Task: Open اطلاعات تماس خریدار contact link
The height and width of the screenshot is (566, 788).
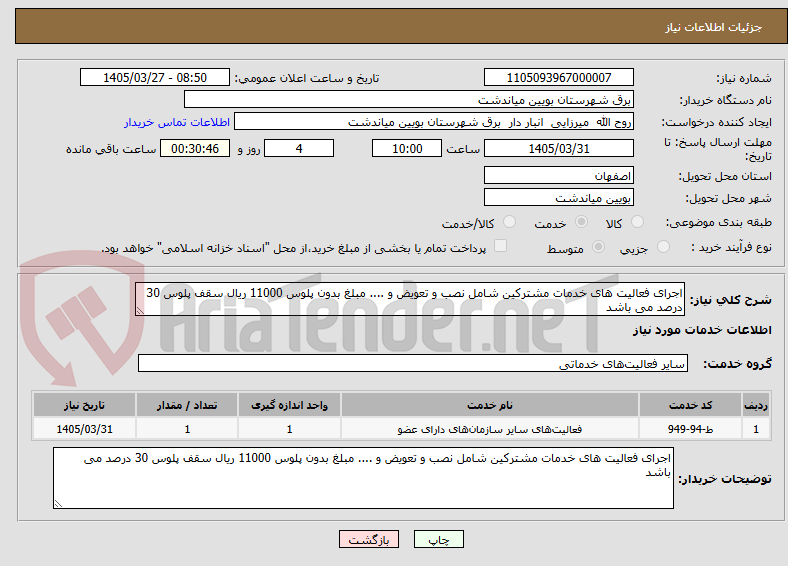Action: 177,122
